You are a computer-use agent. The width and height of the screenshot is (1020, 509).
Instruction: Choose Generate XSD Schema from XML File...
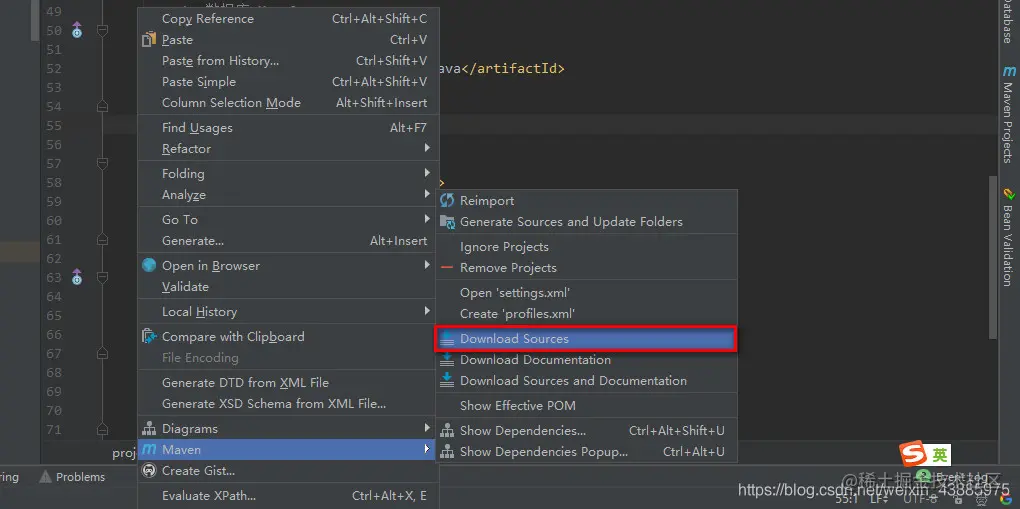point(288,404)
